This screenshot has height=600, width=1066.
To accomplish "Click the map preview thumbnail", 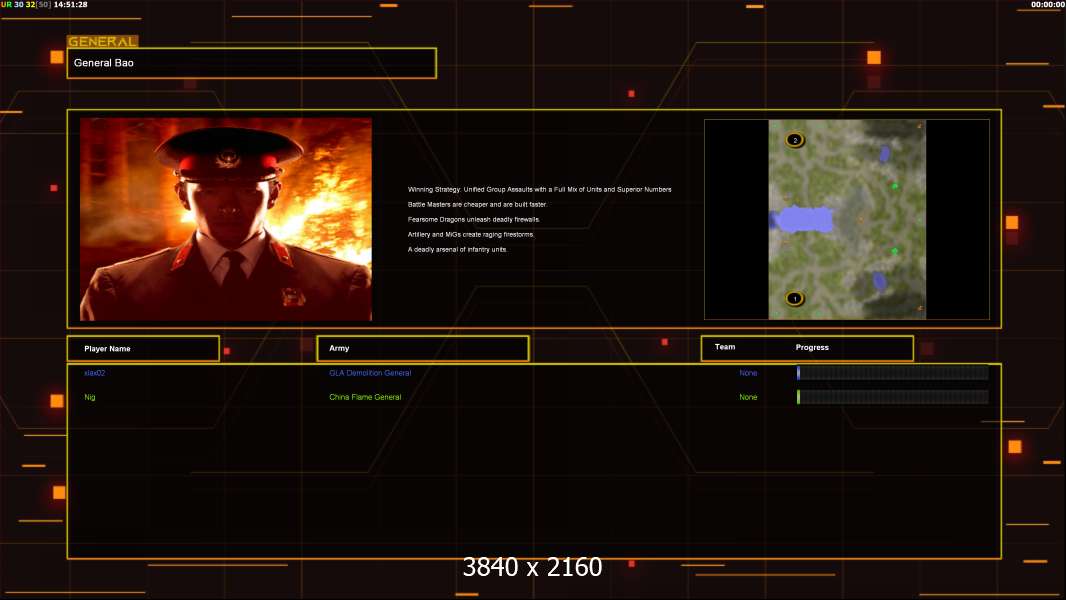I will (x=847, y=219).
